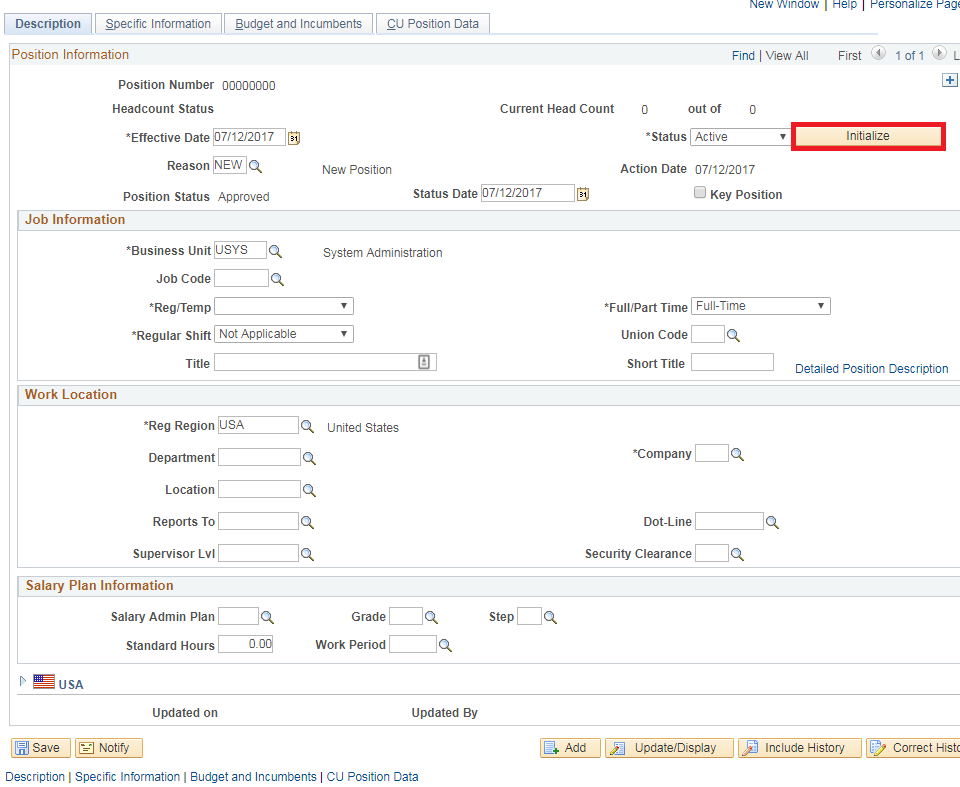960x787 pixels.
Task: Open the New Window link
Action: coord(784,4)
